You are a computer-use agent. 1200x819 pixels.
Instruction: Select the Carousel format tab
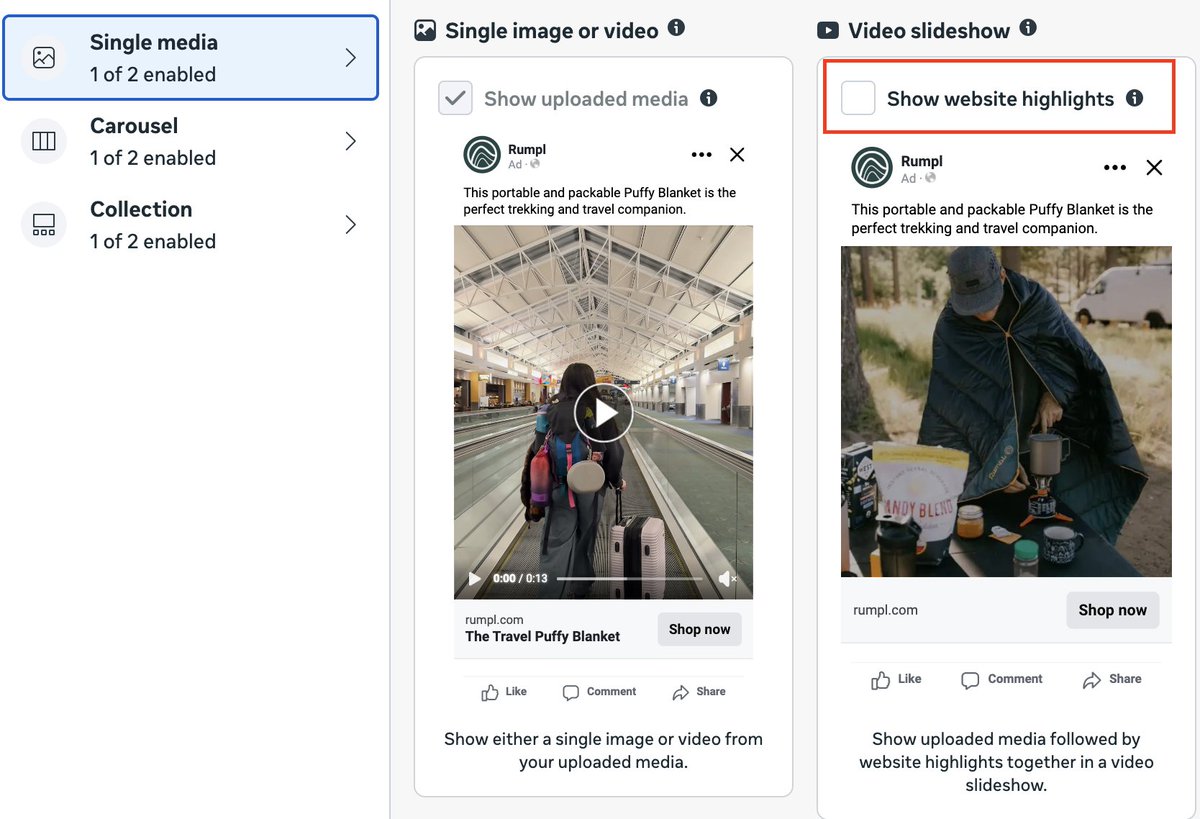190,141
